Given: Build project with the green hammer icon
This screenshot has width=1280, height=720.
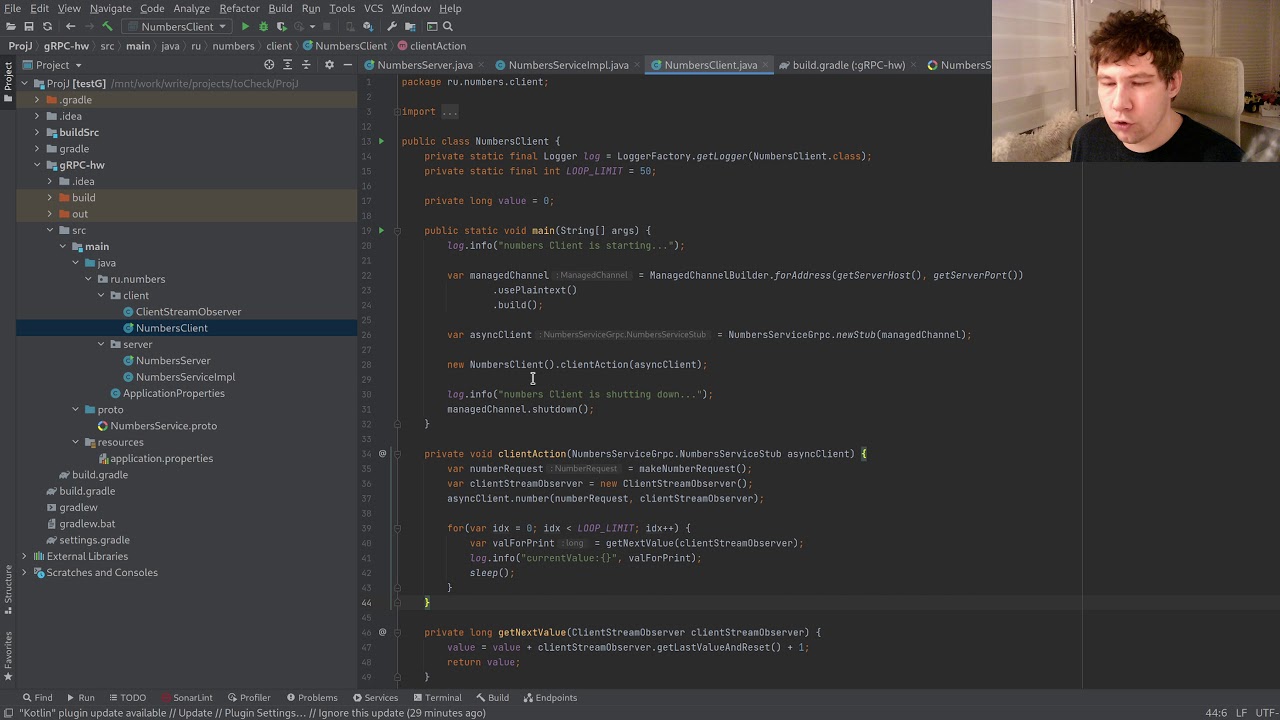Looking at the screenshot, I should 108,26.
